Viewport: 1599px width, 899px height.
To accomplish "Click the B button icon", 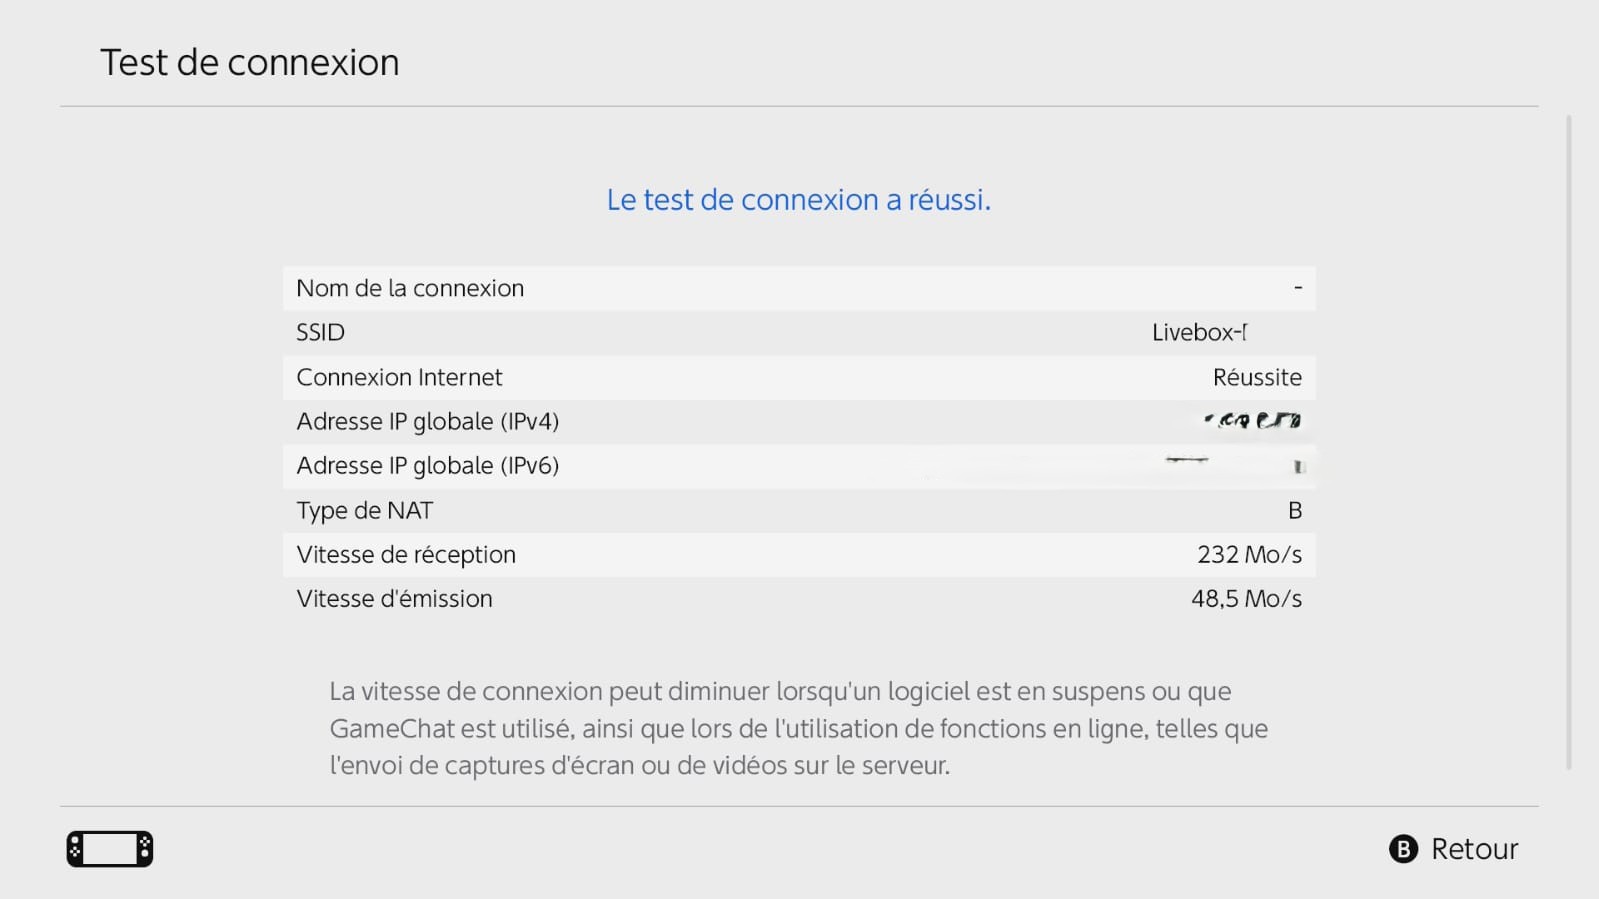I will tap(1403, 849).
